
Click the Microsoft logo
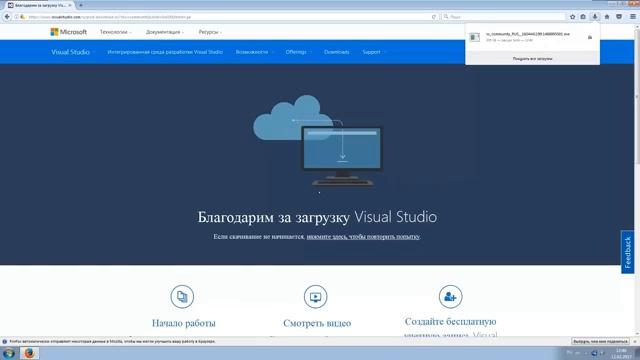69,32
